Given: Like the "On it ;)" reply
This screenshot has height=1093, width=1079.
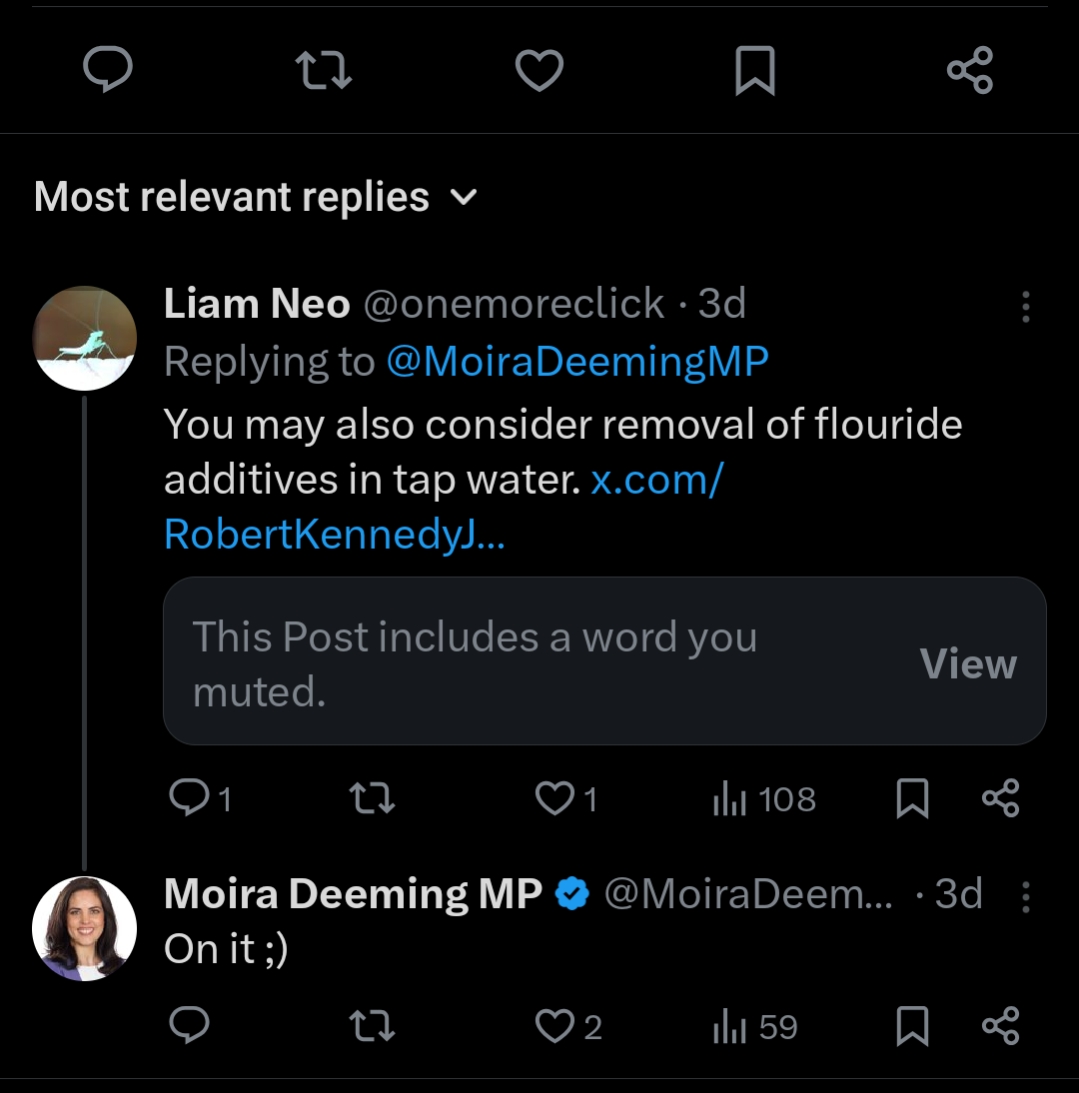Looking at the screenshot, I should (x=555, y=1026).
